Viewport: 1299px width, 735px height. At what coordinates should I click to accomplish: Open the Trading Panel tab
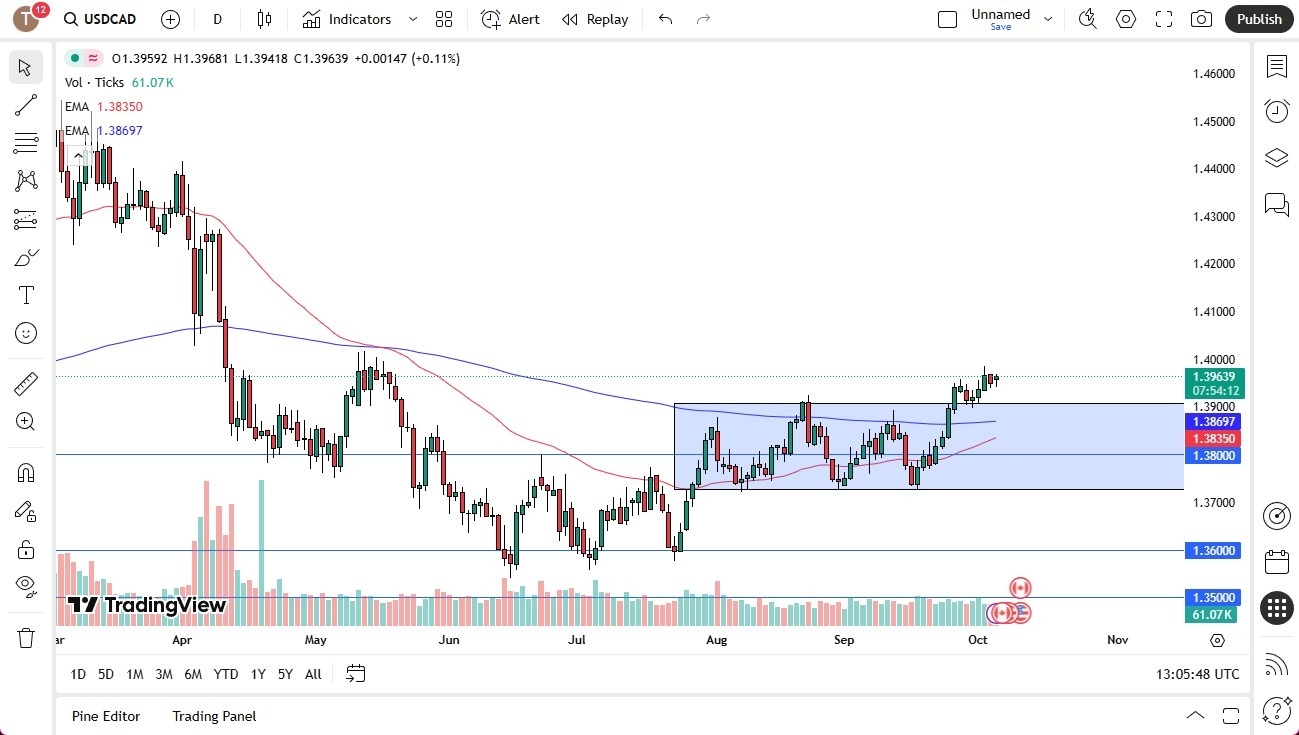click(x=213, y=716)
